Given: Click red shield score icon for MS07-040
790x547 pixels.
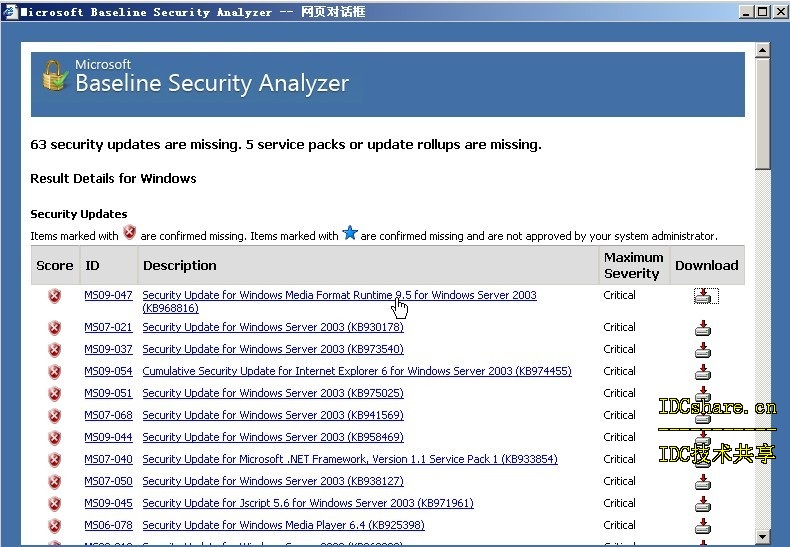Looking at the screenshot, I should (54, 459).
